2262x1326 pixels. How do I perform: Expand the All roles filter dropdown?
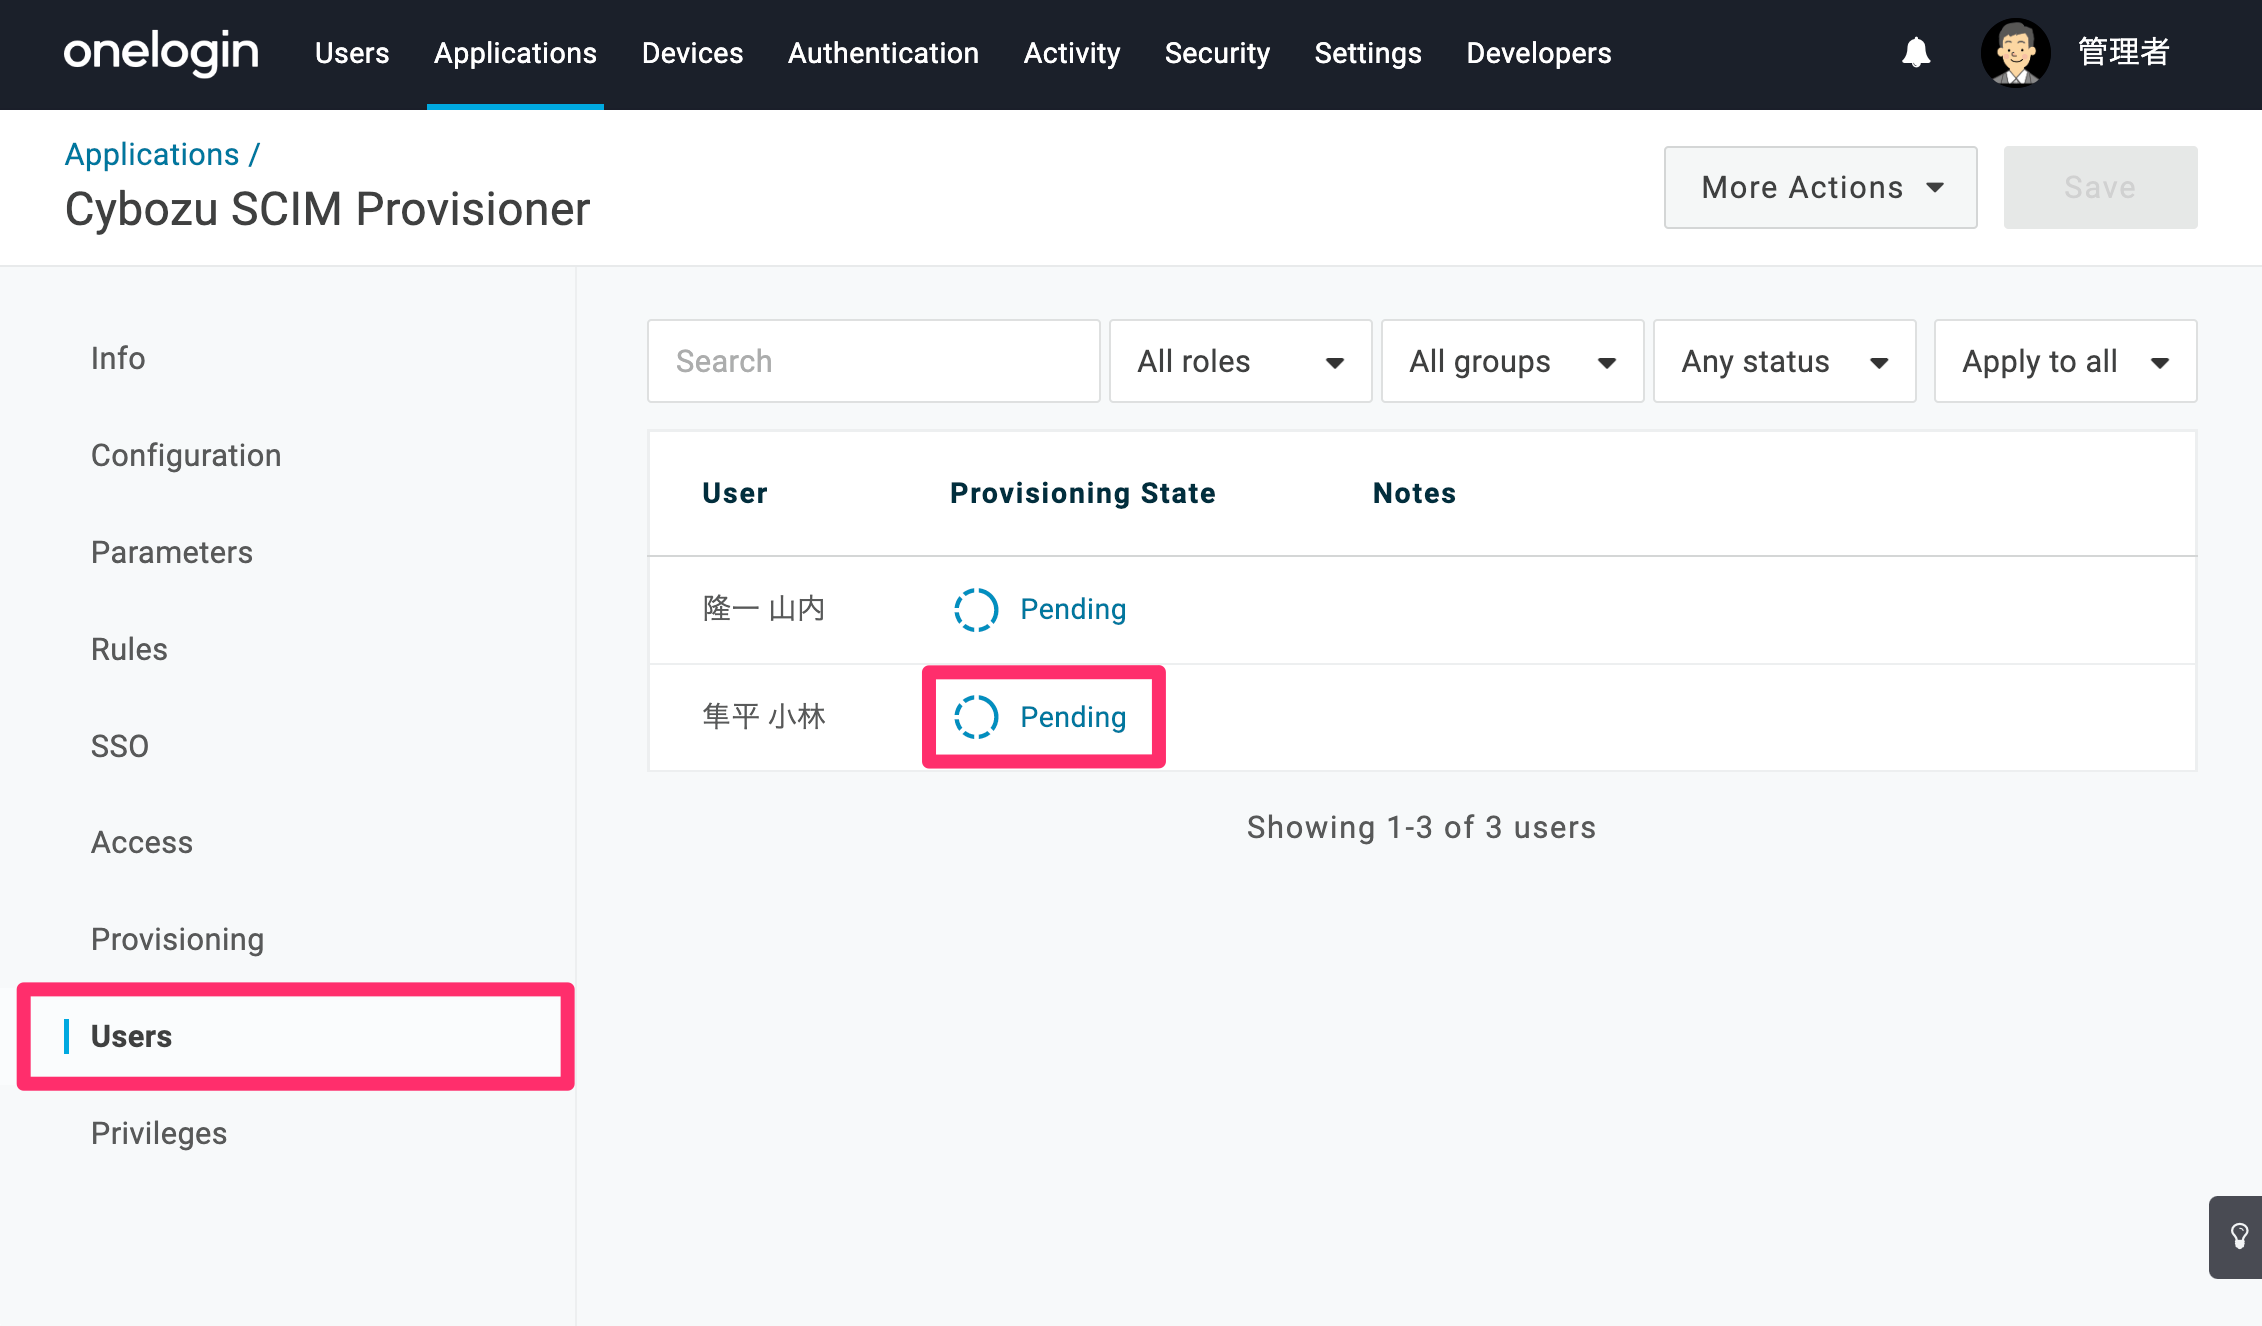coord(1240,361)
